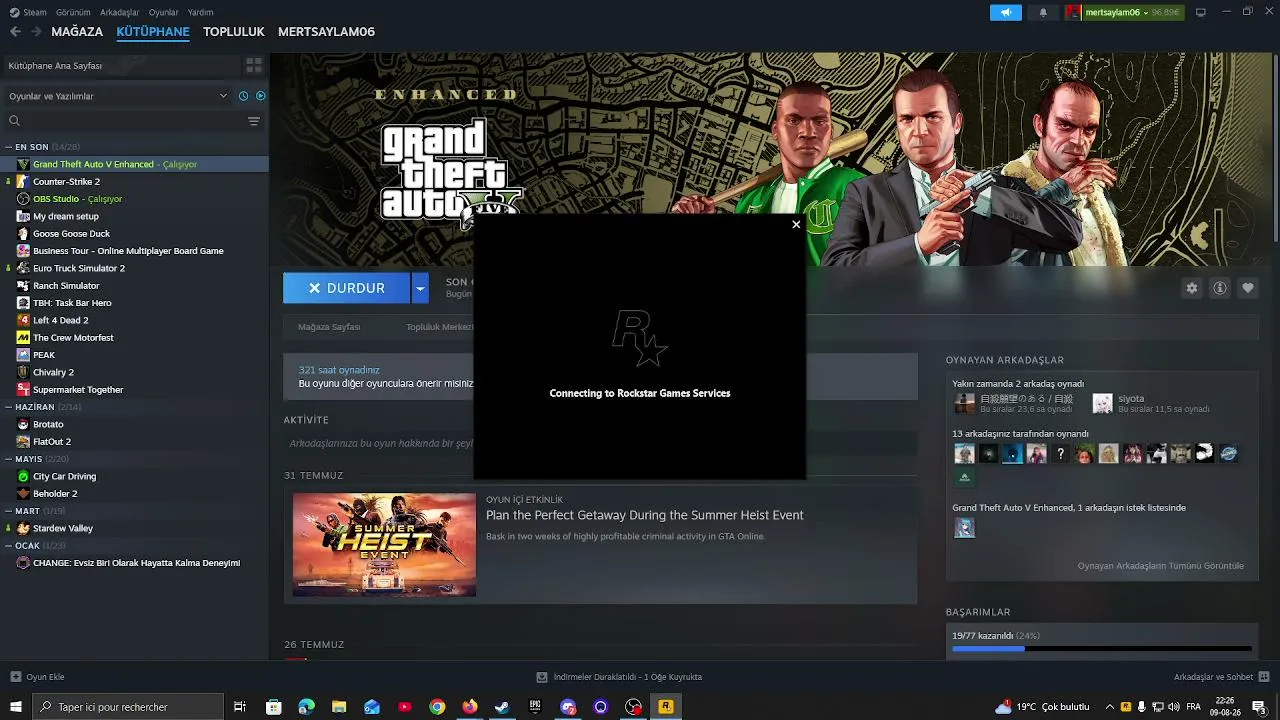1280x720 pixels.
Task: Open paused downloads status
Action: (x=619, y=677)
